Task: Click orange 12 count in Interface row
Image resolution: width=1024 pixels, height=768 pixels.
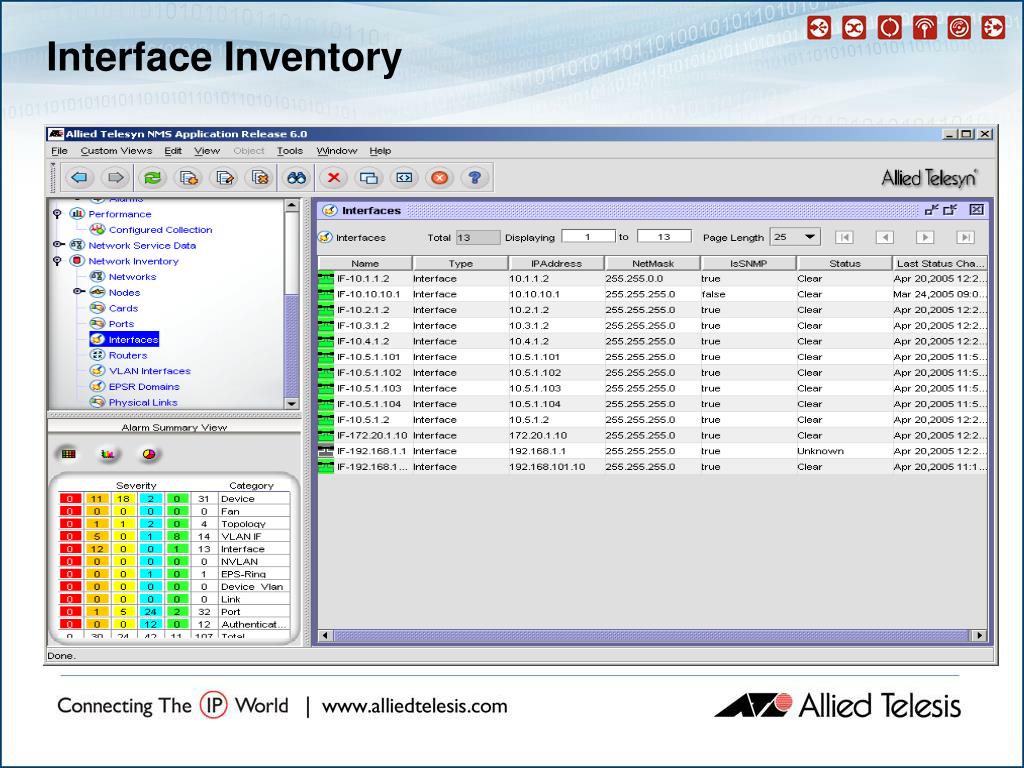Action: [x=97, y=549]
